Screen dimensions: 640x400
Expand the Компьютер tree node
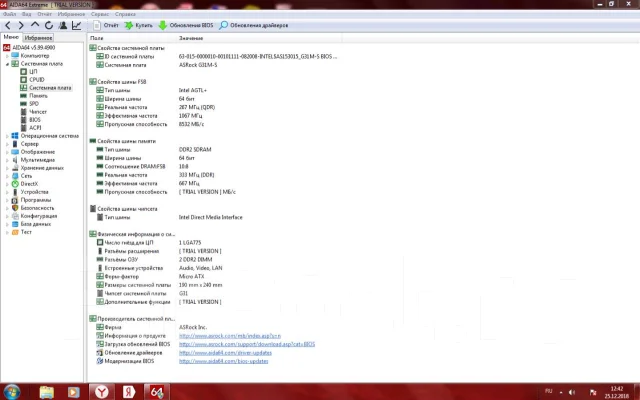click(x=7, y=56)
